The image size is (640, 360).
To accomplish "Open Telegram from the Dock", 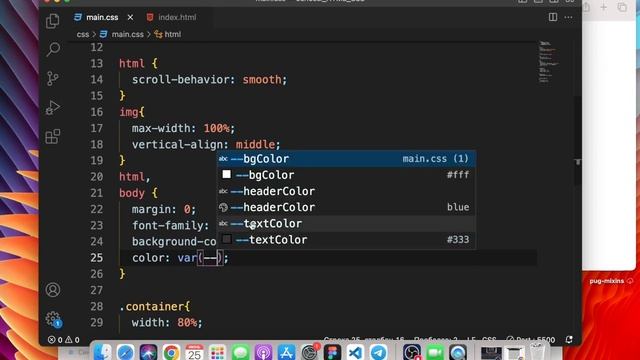I will coord(379,352).
